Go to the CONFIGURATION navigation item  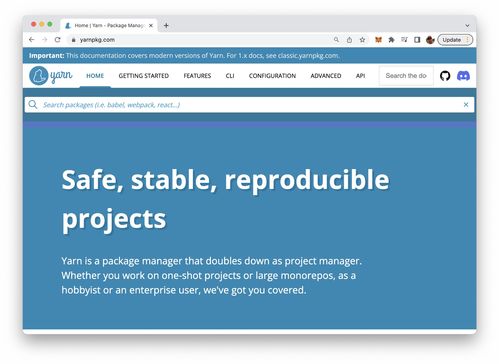(x=272, y=76)
